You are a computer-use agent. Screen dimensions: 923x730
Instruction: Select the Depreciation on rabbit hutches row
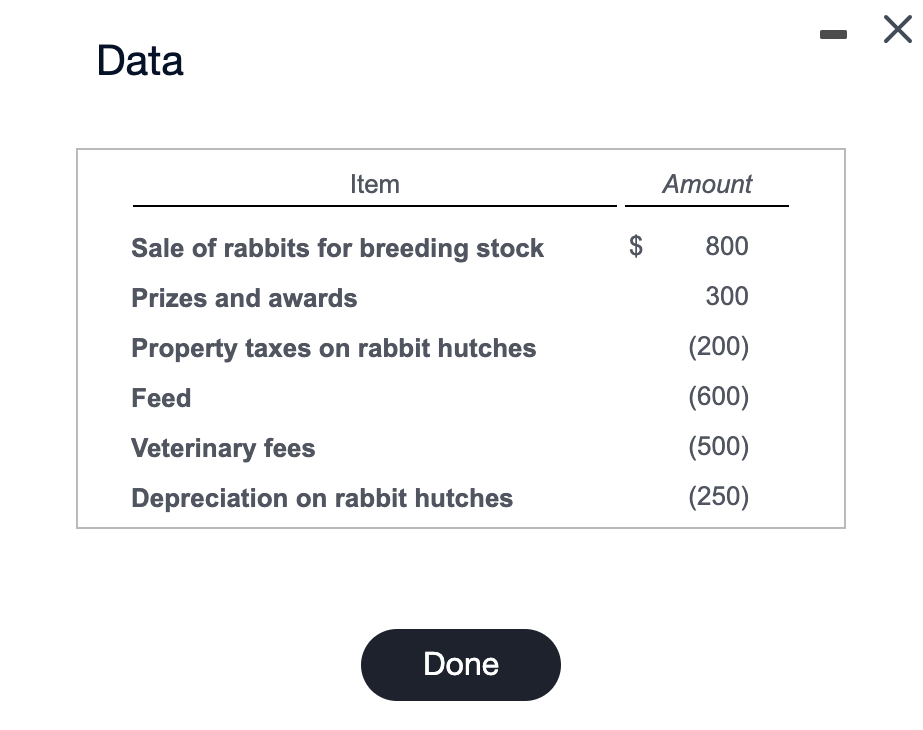pos(322,498)
